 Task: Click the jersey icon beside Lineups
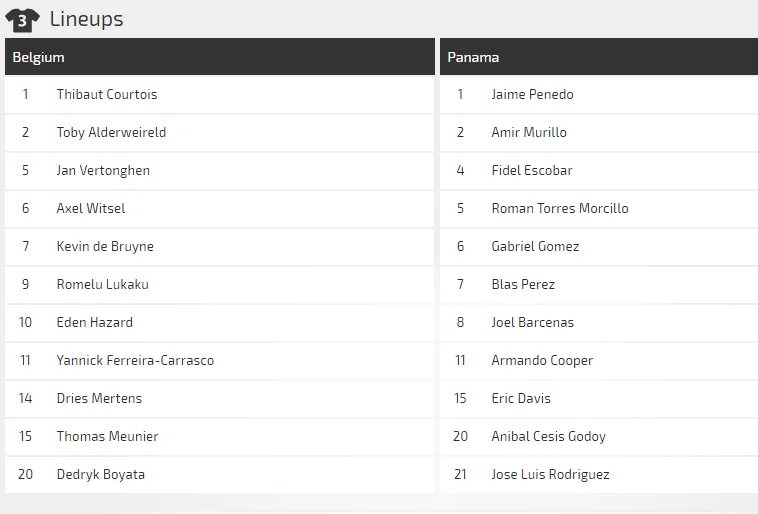coord(22,19)
